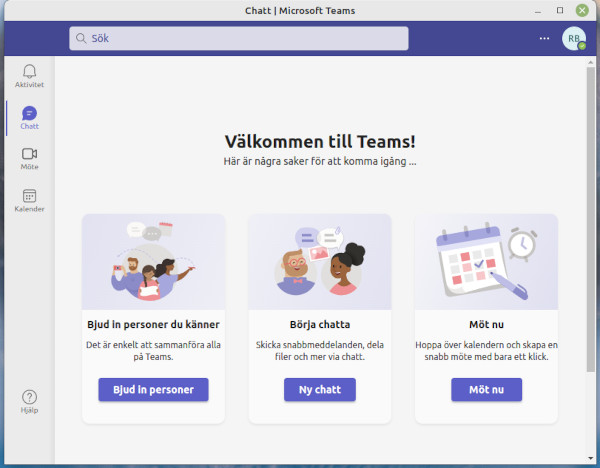
Task: Click the scrollbar up arrow
Action: pyautogui.click(x=590, y=62)
